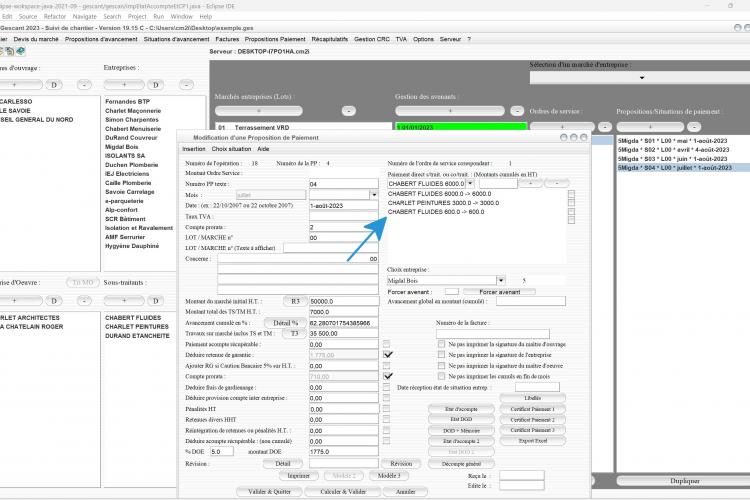Click the Export Excel button

pyautogui.click(x=532, y=441)
